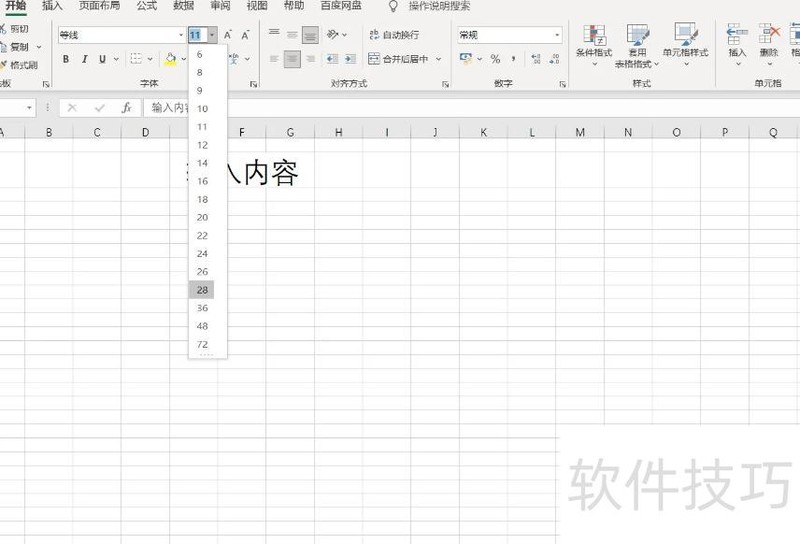Screen dimensions: 800x544
Task: Apply italic formatting with I button
Action: tap(84, 59)
